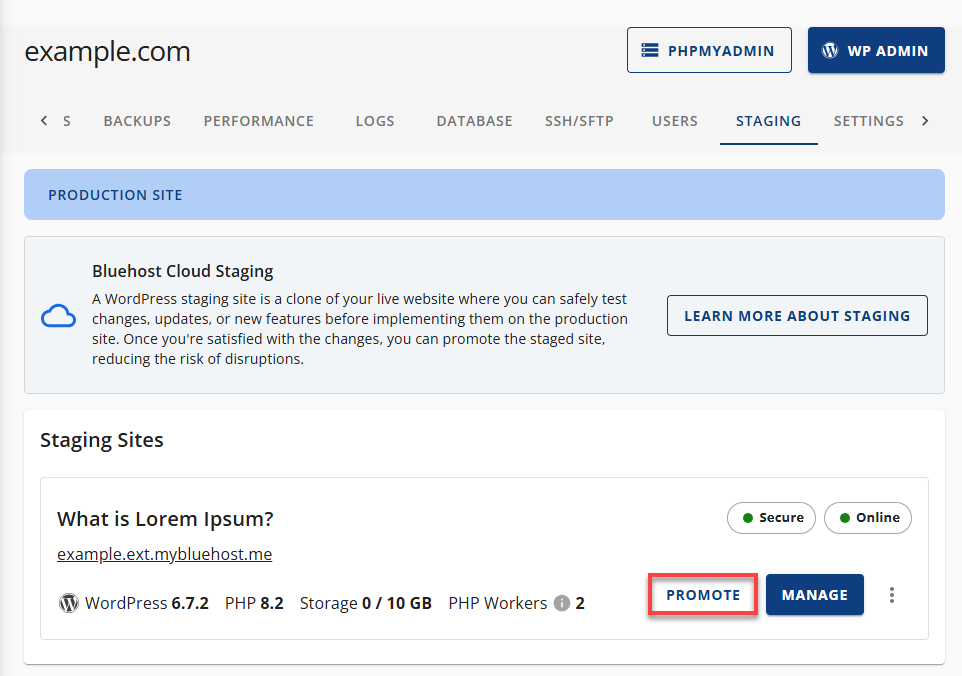Click the blue cloud icon beside Bluehost Cloud Staging

click(x=59, y=315)
